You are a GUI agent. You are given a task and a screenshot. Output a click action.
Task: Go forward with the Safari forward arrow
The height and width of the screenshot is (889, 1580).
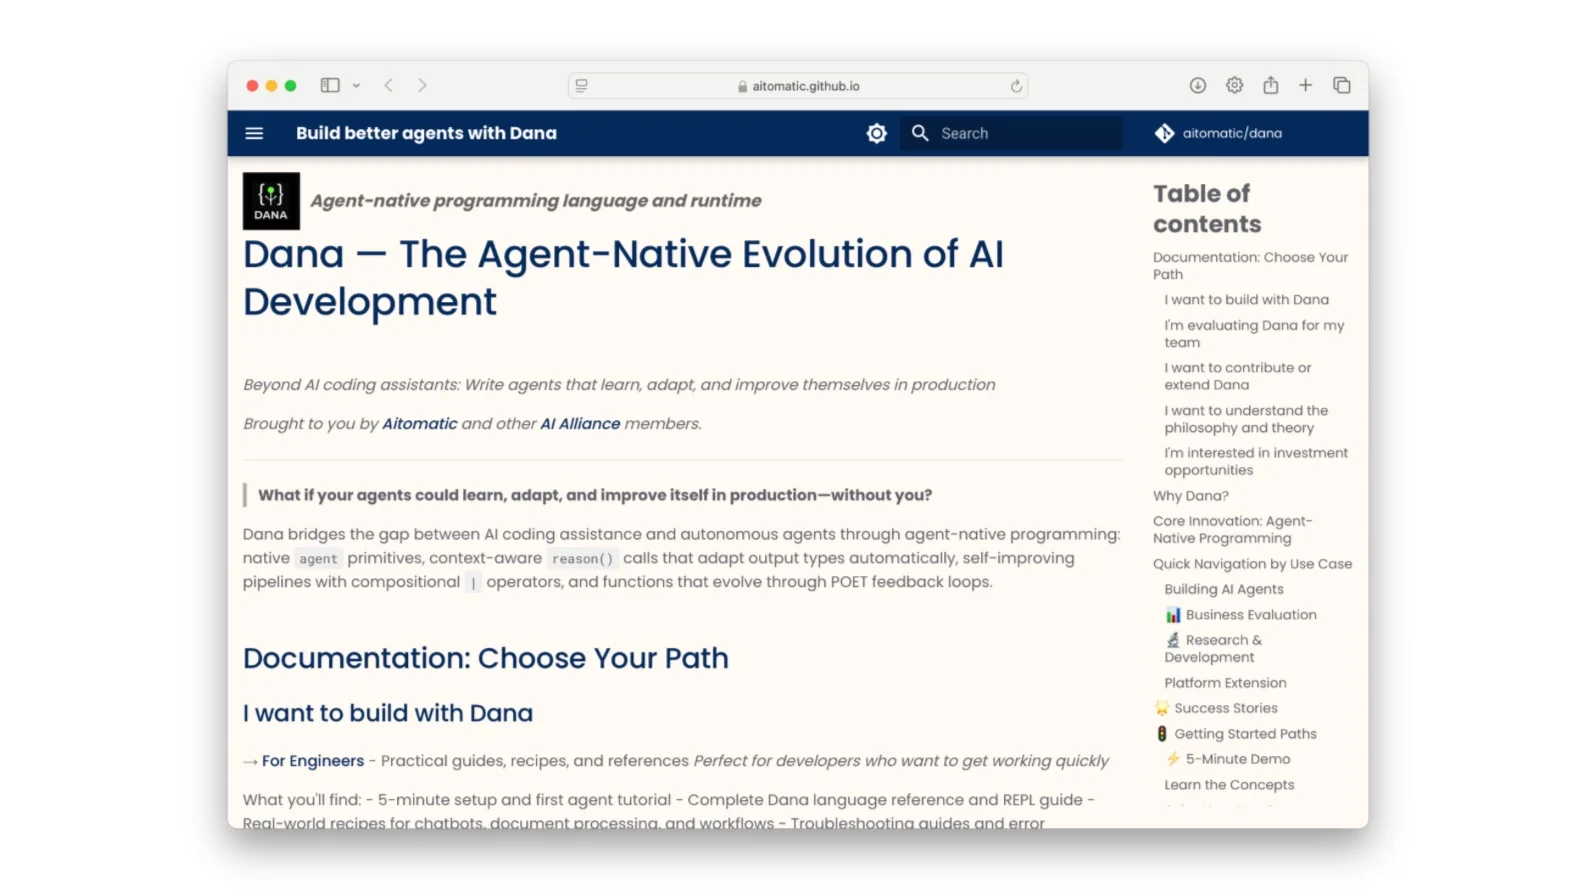(x=422, y=86)
